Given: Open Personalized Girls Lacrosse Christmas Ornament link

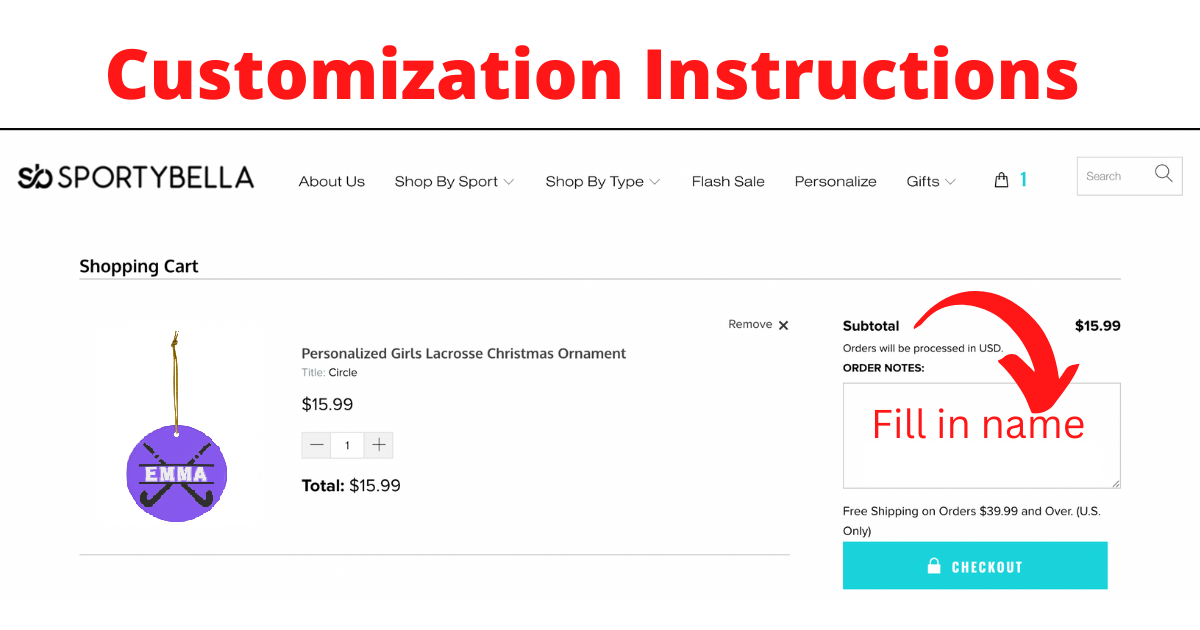Looking at the screenshot, I should tap(464, 353).
